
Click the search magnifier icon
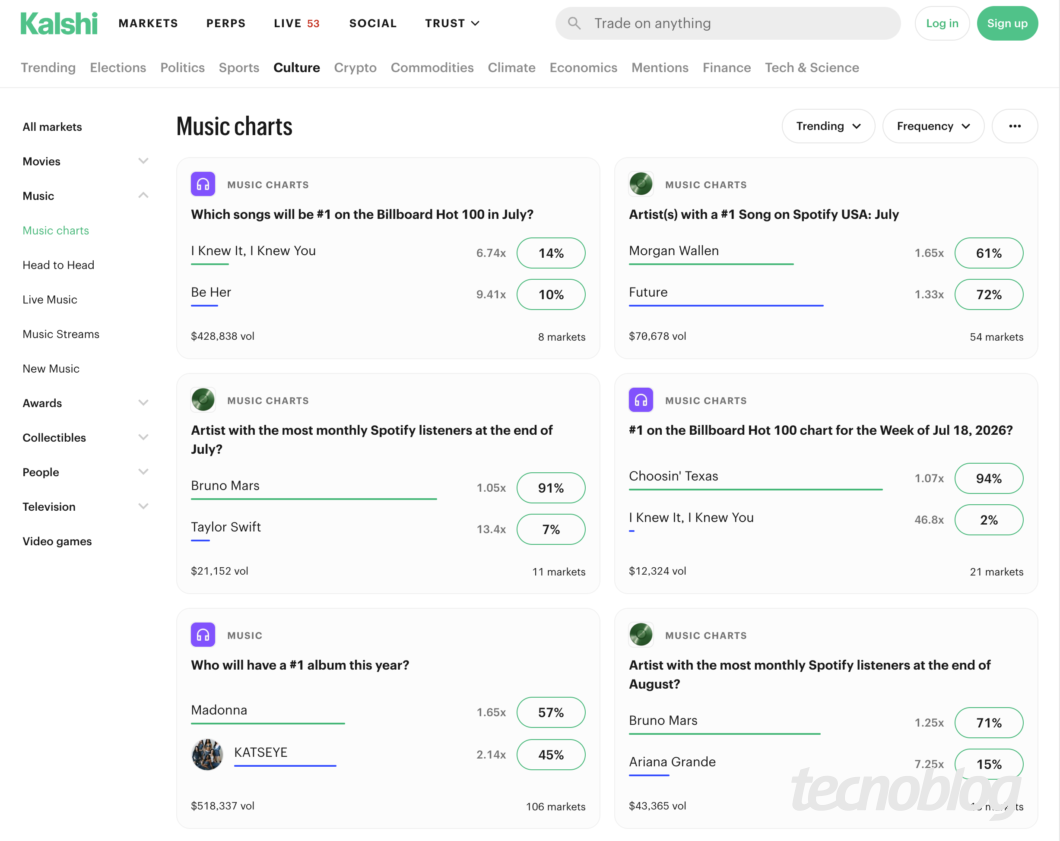pyautogui.click(x=574, y=23)
